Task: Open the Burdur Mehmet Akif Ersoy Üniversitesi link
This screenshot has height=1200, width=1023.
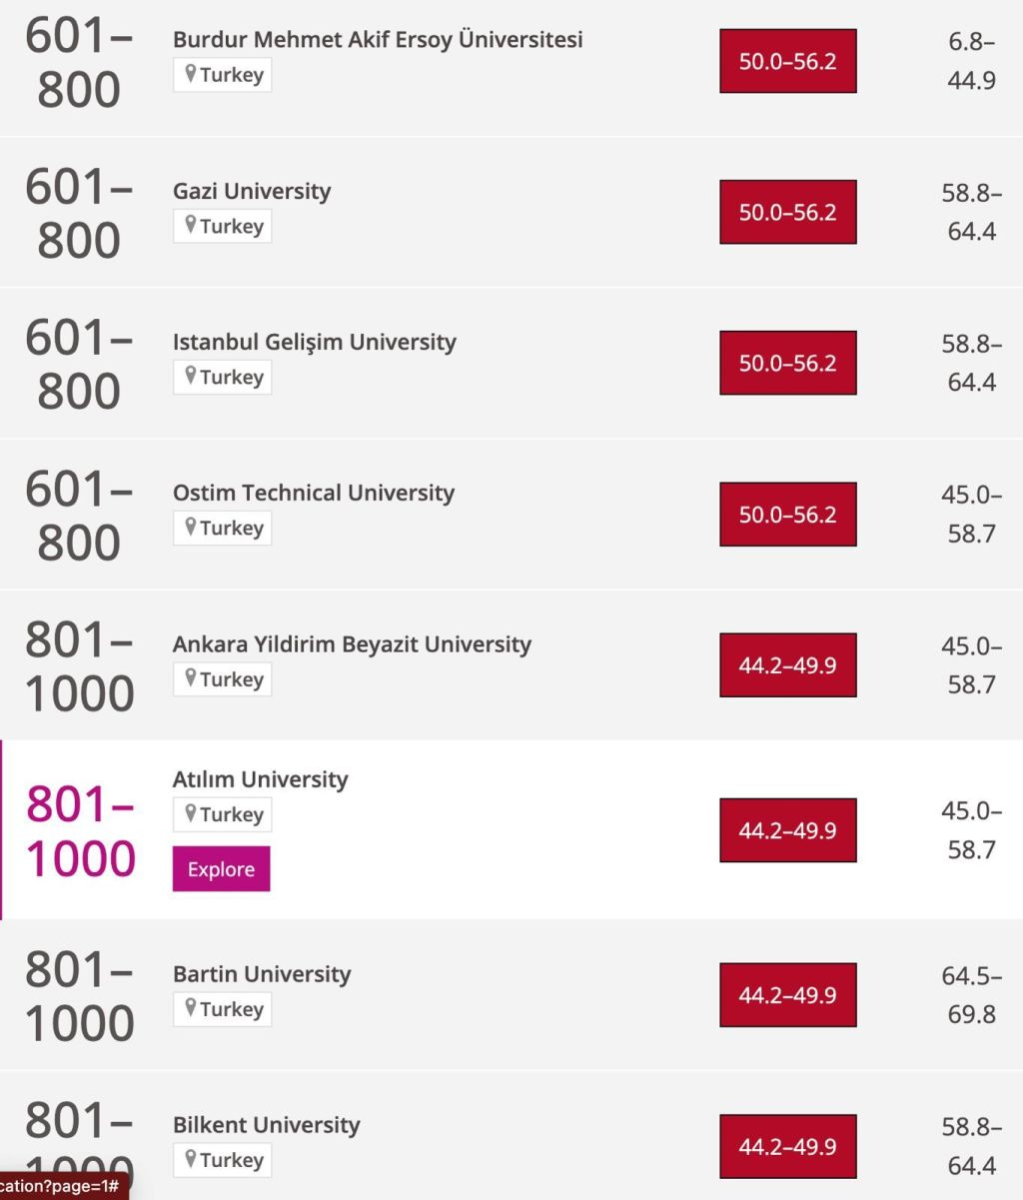Action: 377,40
